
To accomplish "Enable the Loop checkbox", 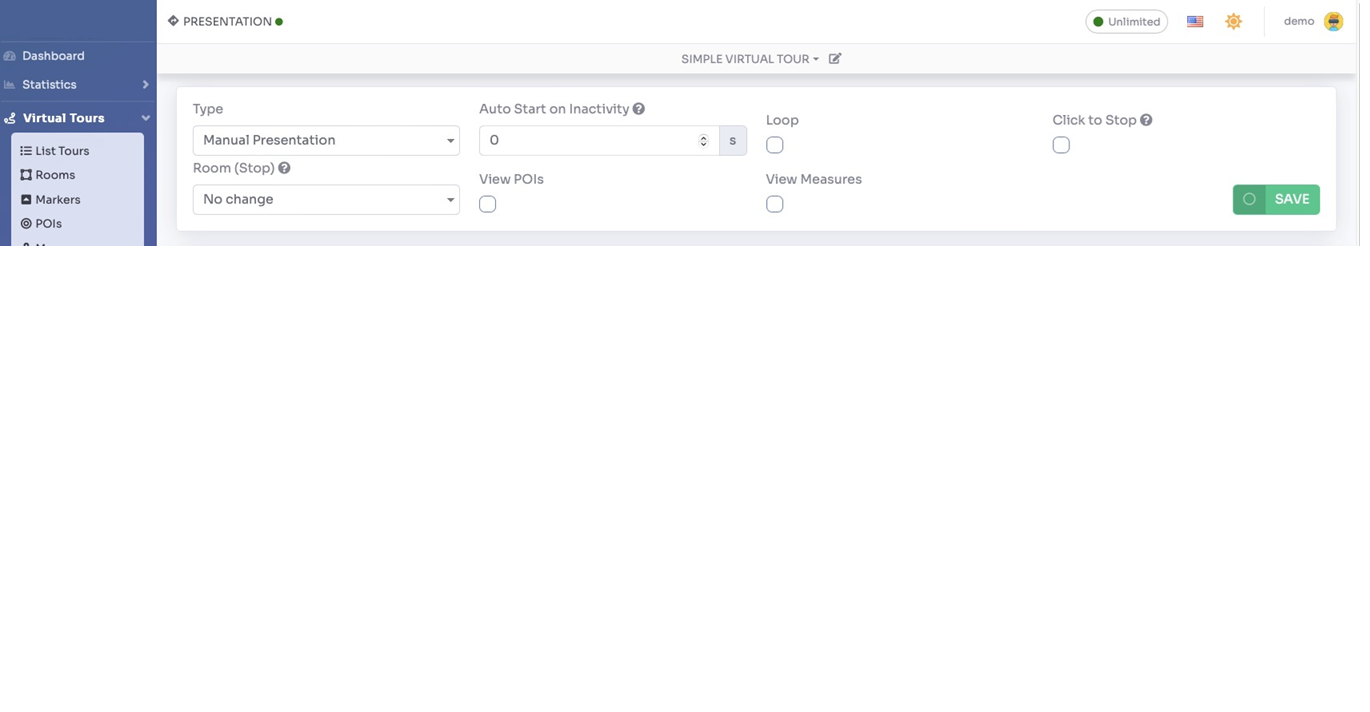I will tap(774, 145).
